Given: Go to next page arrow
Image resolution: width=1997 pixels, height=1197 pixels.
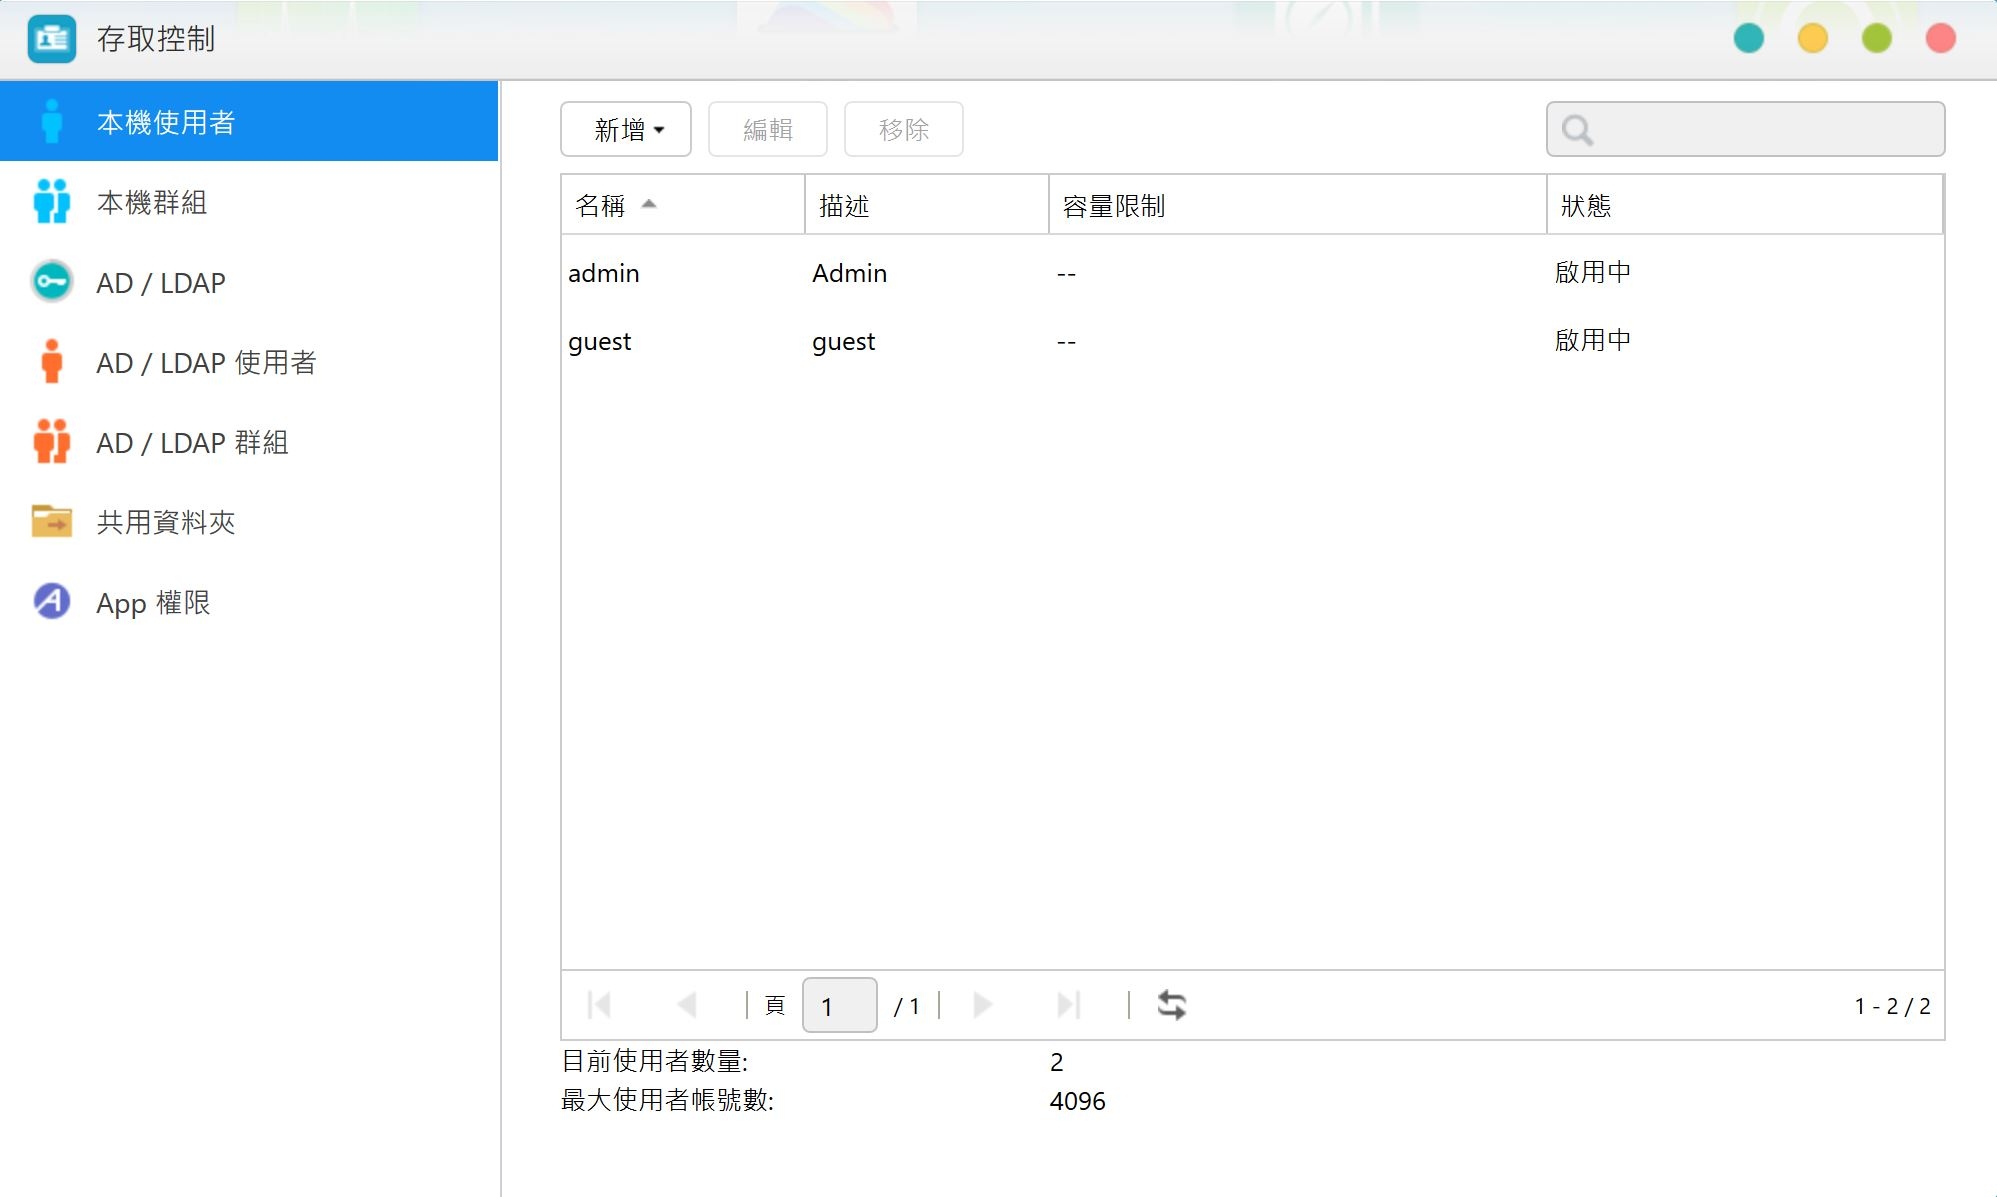Looking at the screenshot, I should click(982, 1005).
